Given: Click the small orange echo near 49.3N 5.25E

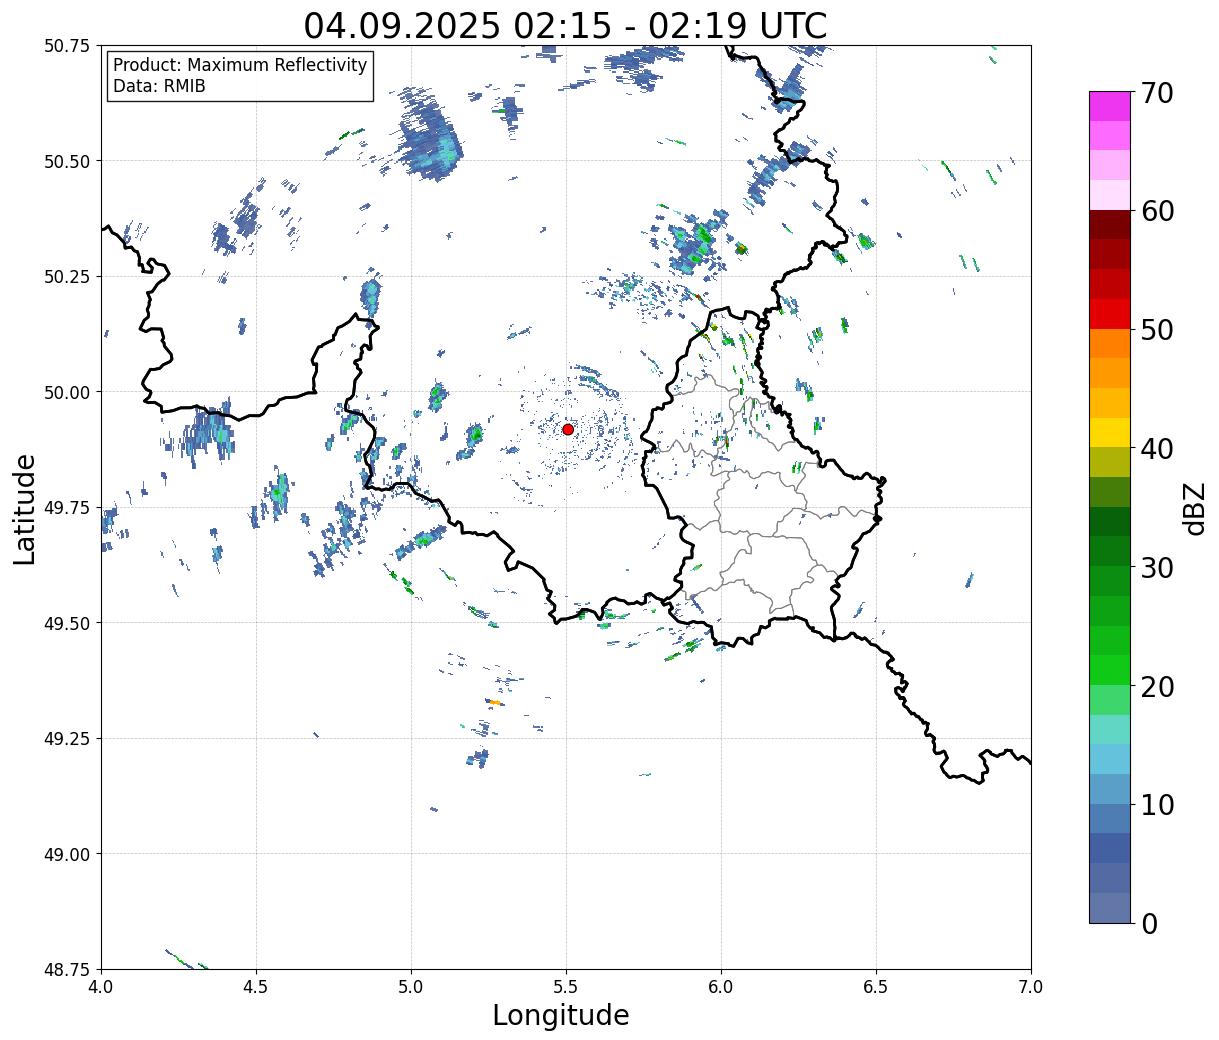Looking at the screenshot, I should (494, 703).
